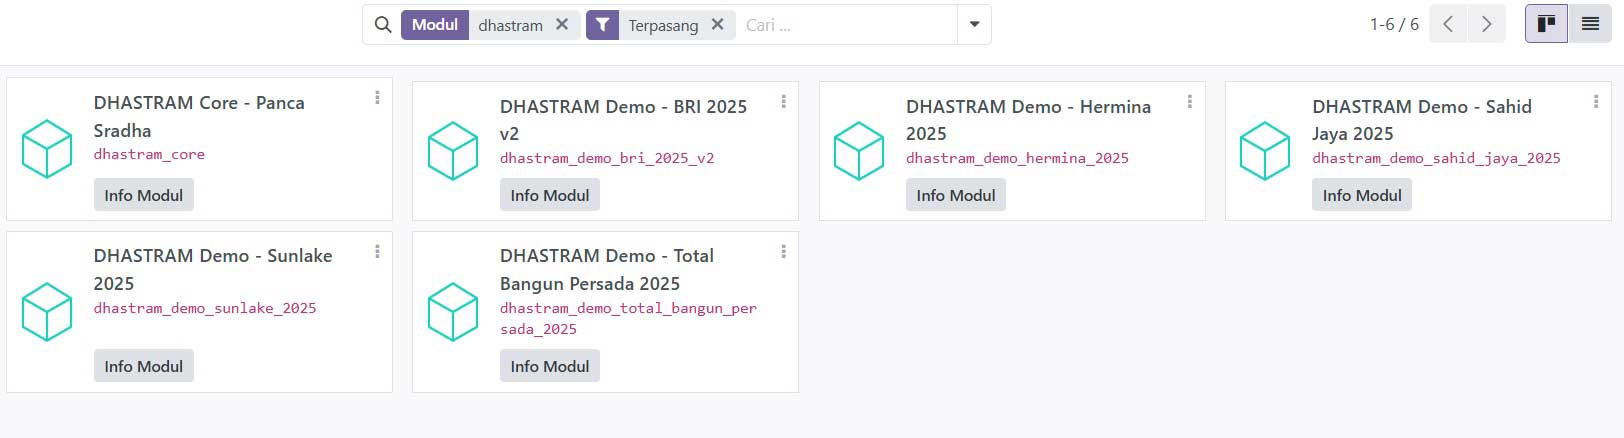
Task: Remove the Terpasang filter facet
Action: (717, 25)
